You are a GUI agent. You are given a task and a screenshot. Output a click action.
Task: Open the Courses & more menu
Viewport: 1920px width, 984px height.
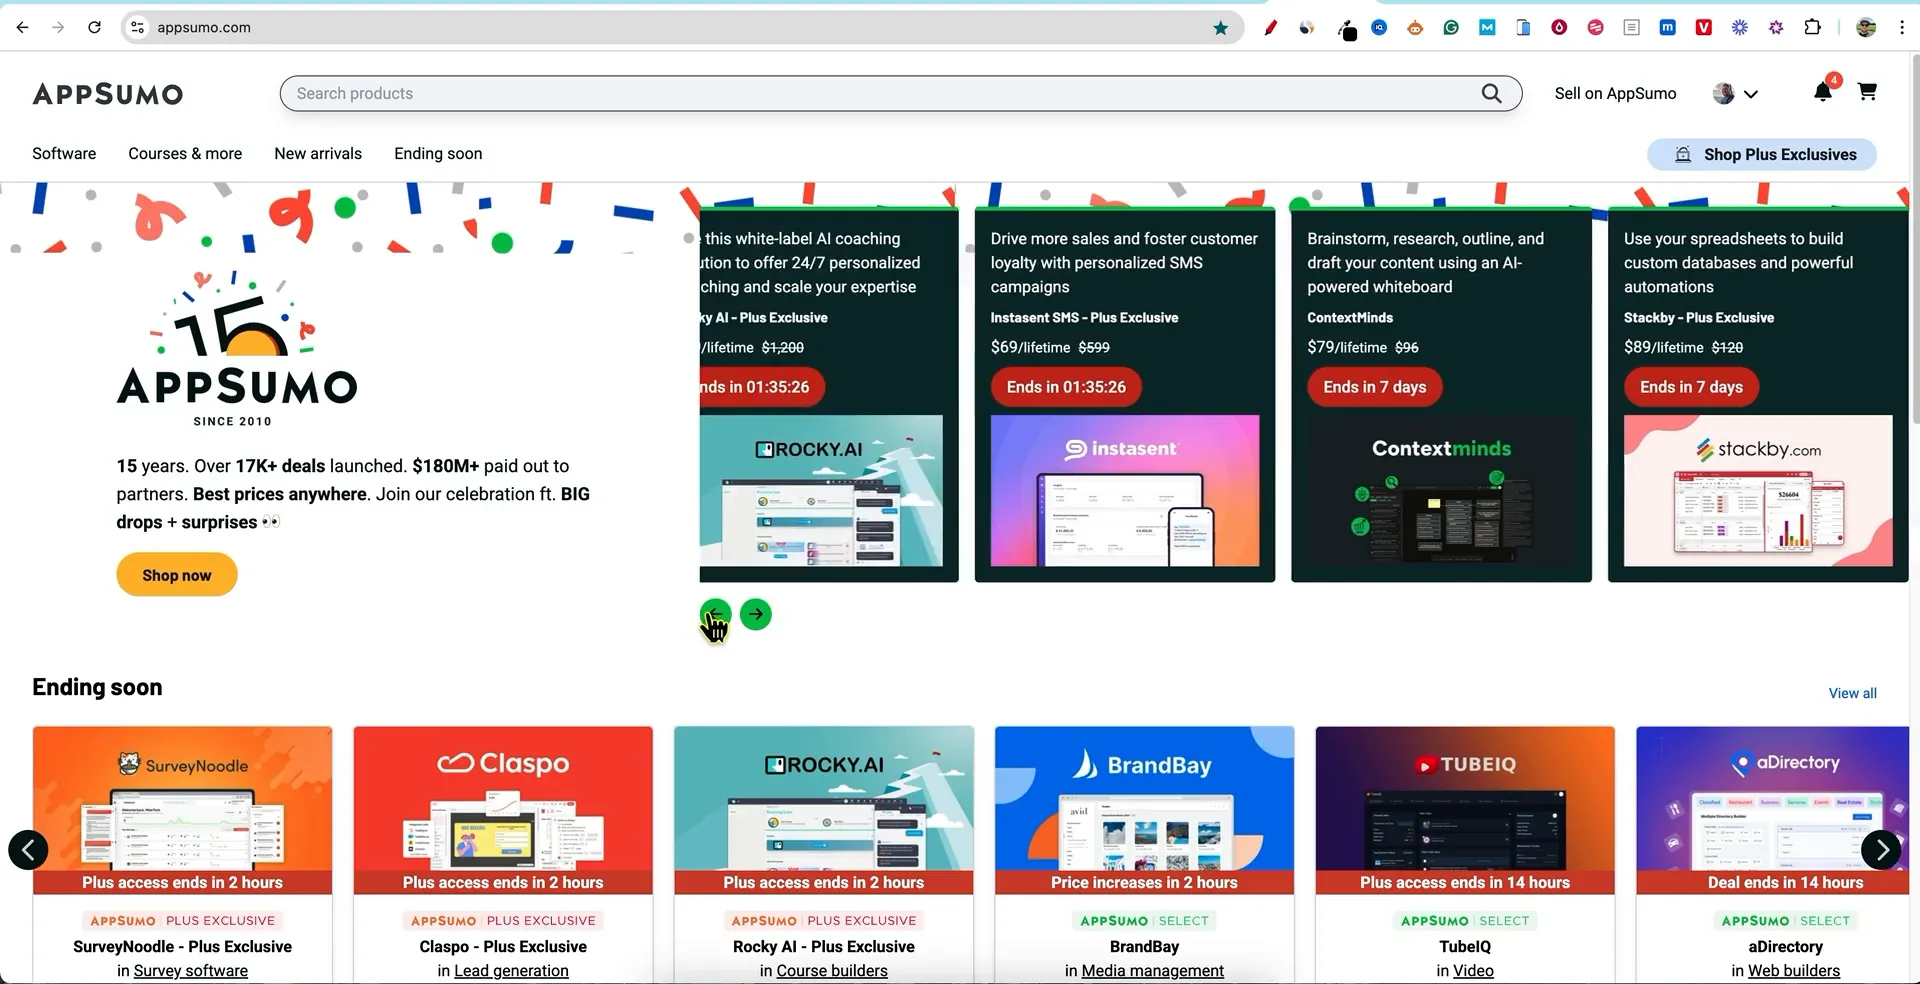coord(185,153)
